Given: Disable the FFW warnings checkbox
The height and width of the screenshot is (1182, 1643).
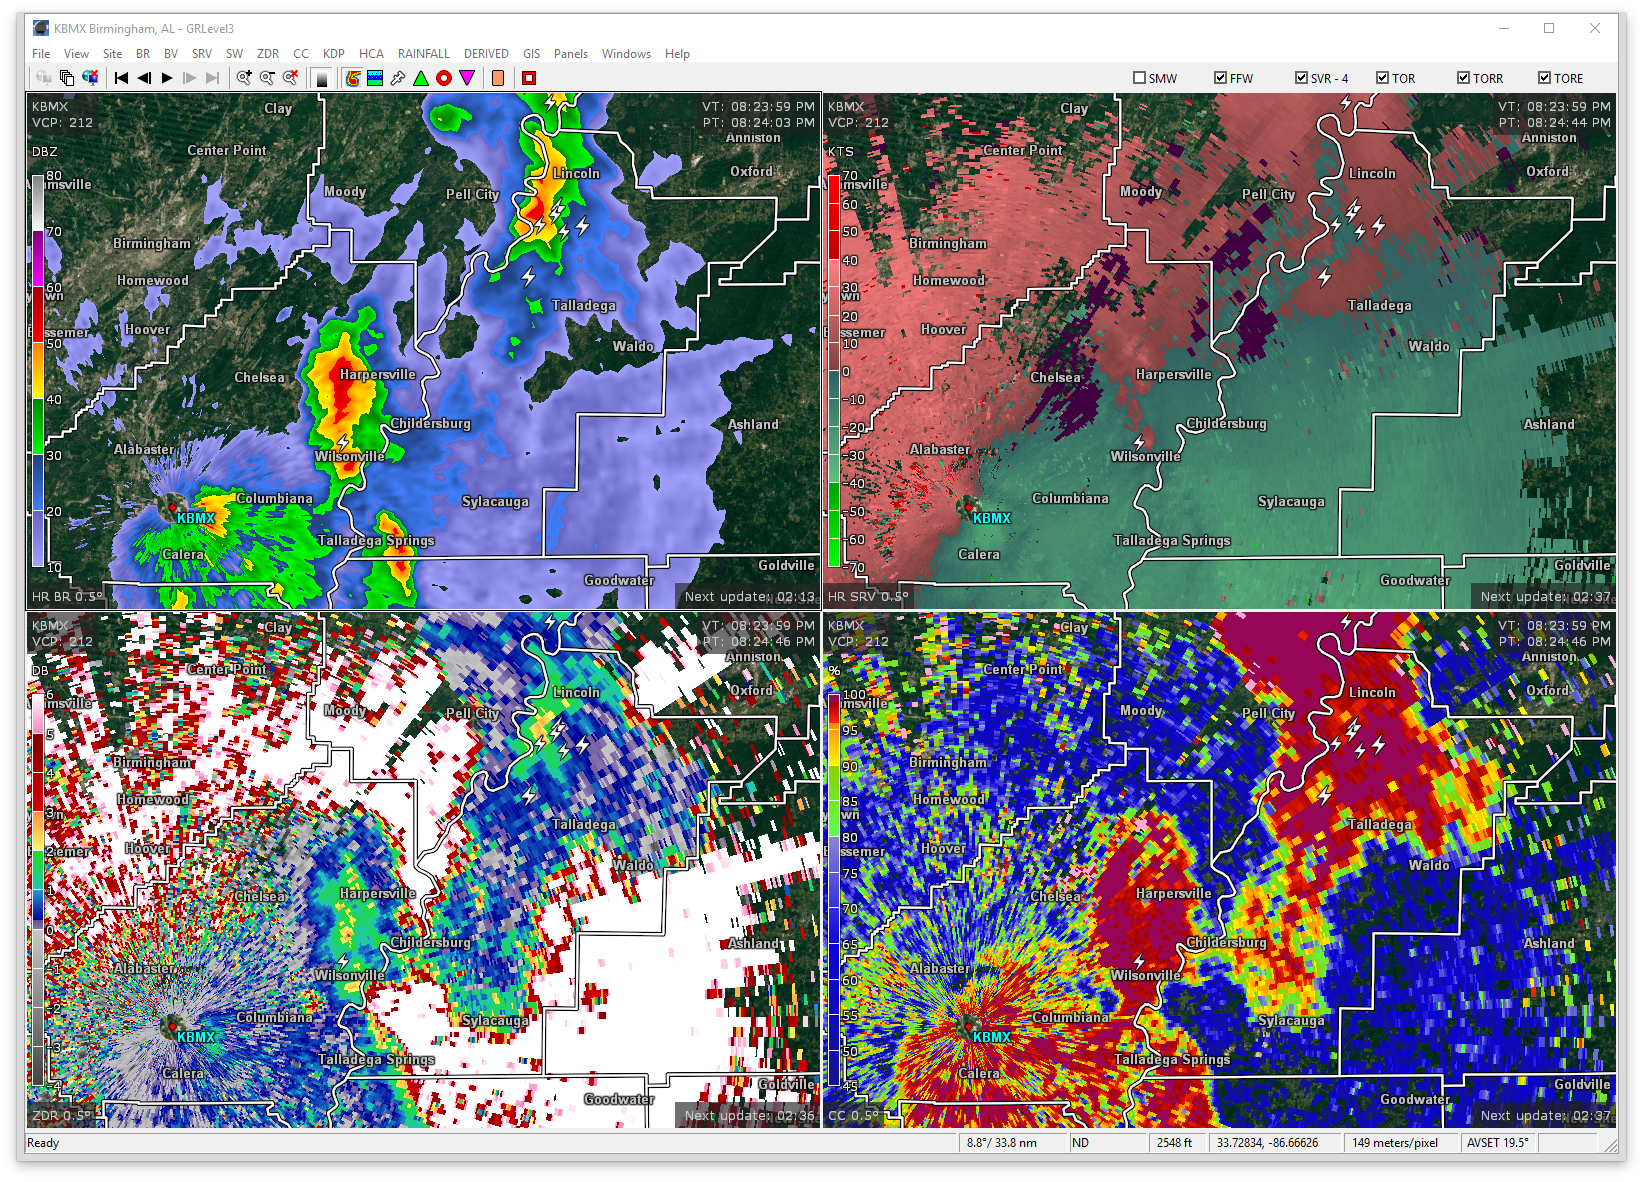Looking at the screenshot, I should [x=1220, y=77].
